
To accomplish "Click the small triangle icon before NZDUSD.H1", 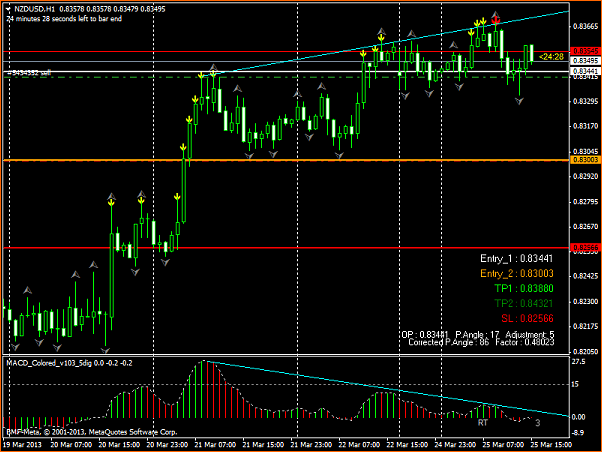I will coord(8,8).
